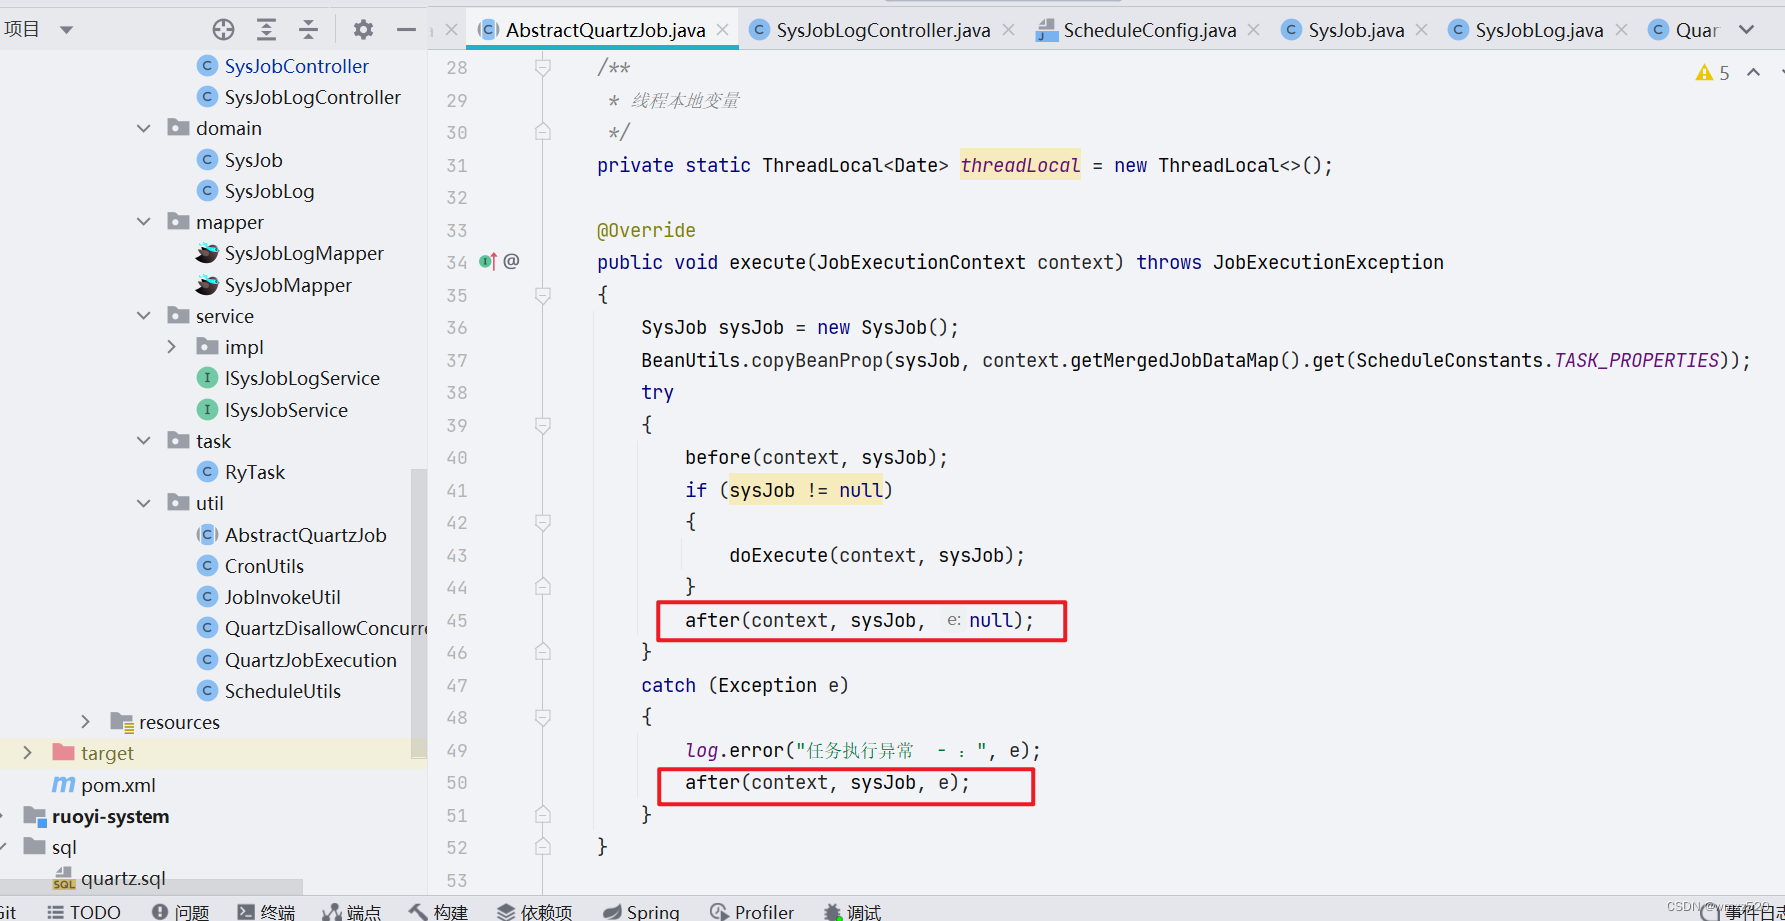This screenshot has height=921, width=1785.
Task: Open project panel settings gear
Action: (363, 29)
